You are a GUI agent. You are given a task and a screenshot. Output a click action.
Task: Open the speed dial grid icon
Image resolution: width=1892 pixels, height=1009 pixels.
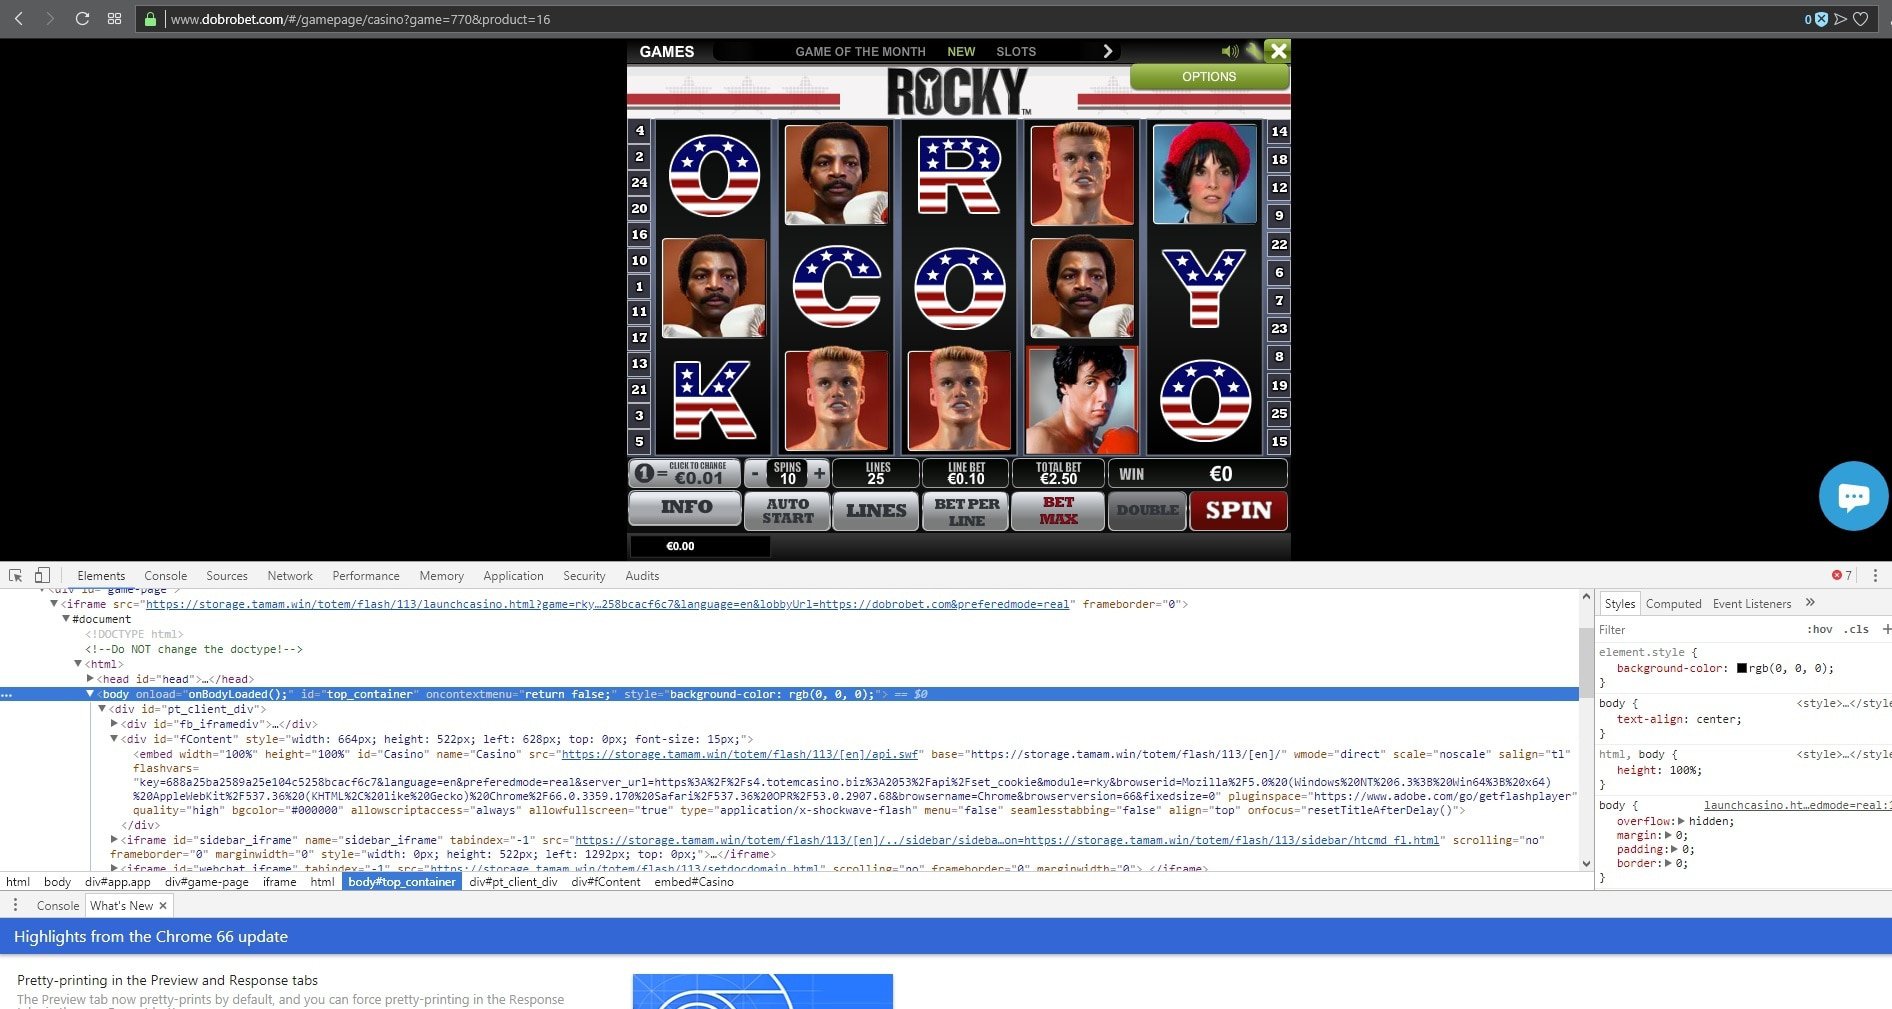(114, 19)
